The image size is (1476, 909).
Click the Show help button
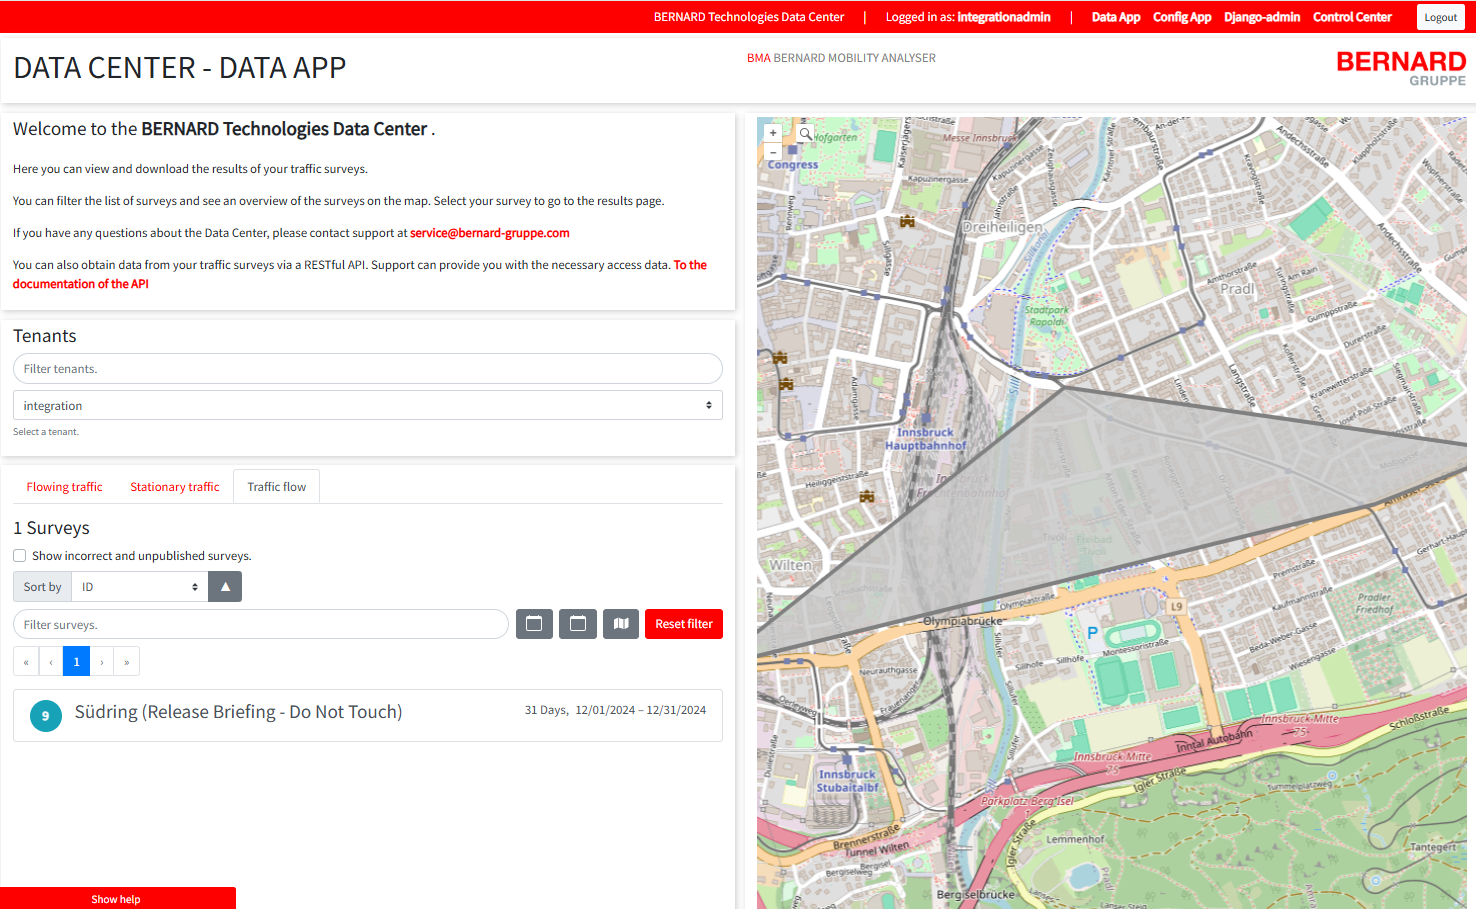click(117, 898)
